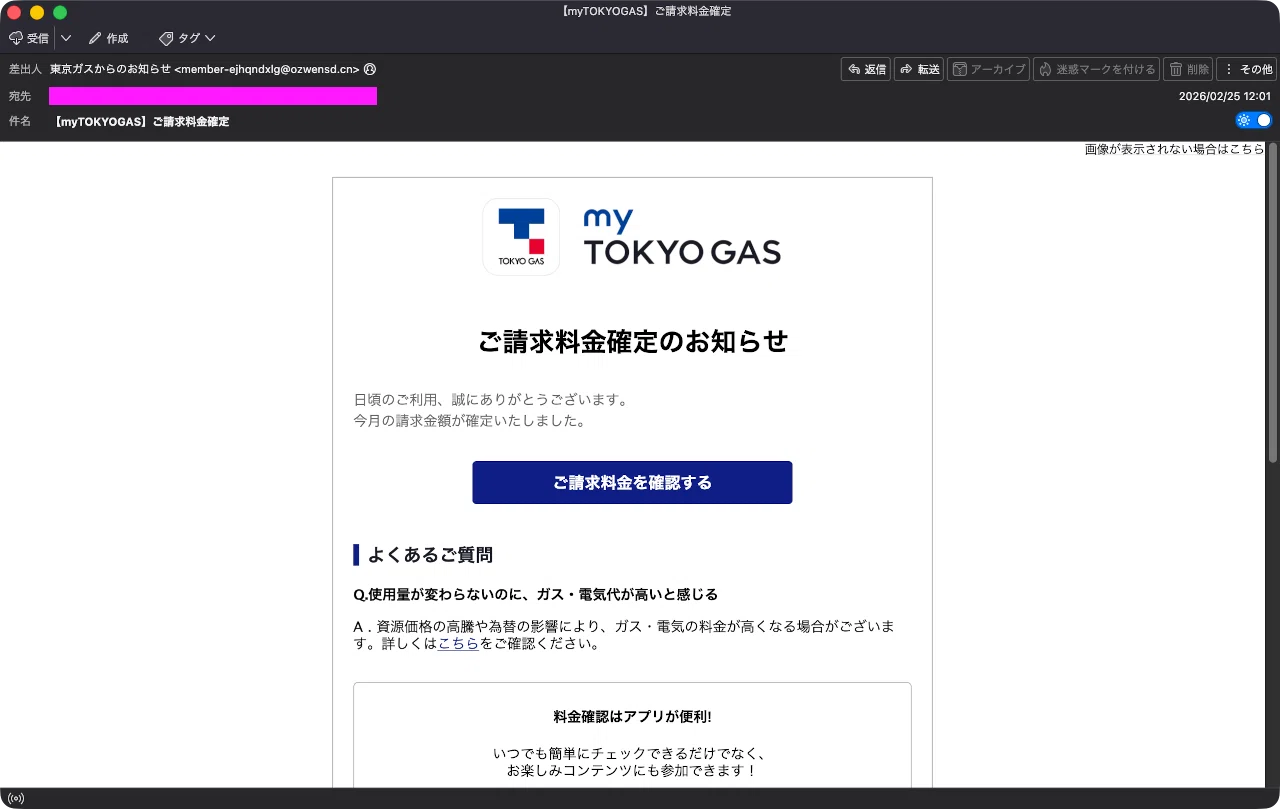Click the 転送 forward button

pyautogui.click(x=919, y=69)
